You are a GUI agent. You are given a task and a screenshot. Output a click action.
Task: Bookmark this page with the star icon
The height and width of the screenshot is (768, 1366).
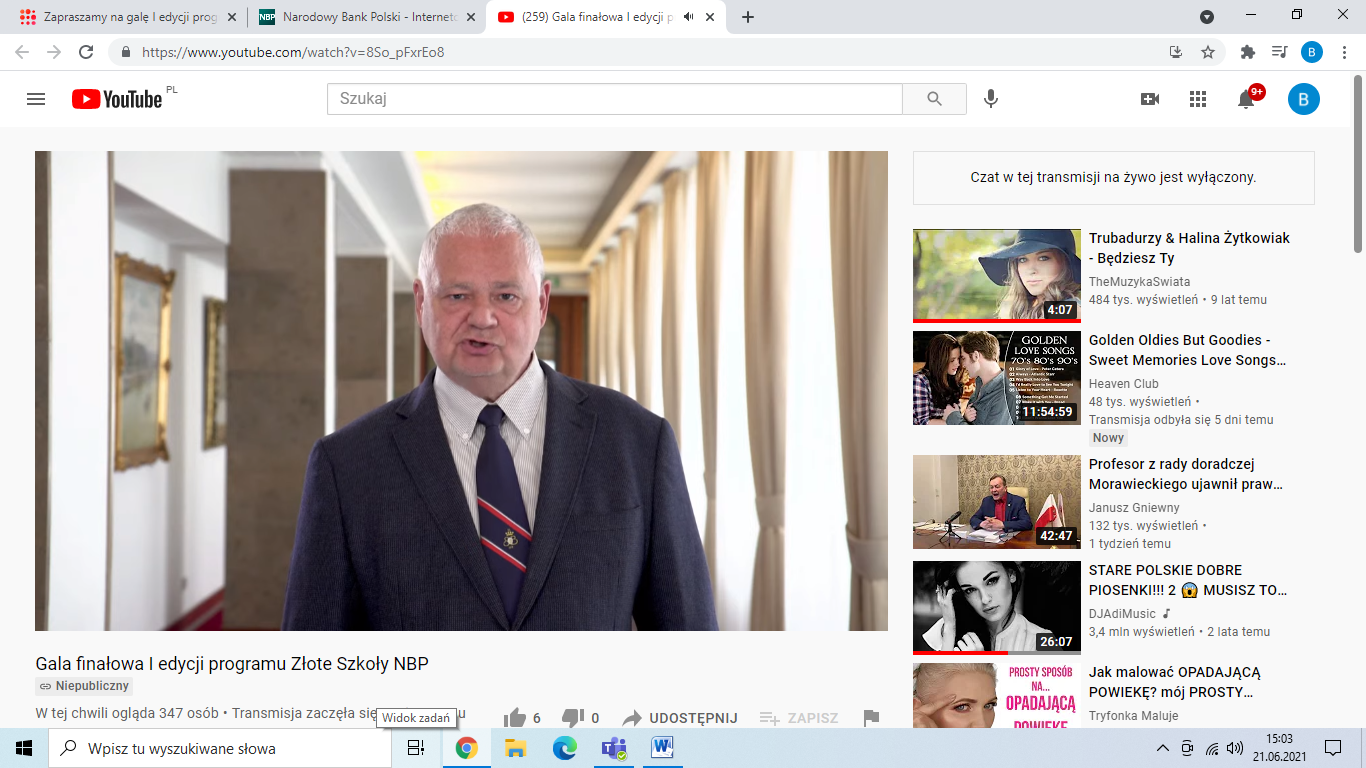tap(1208, 52)
